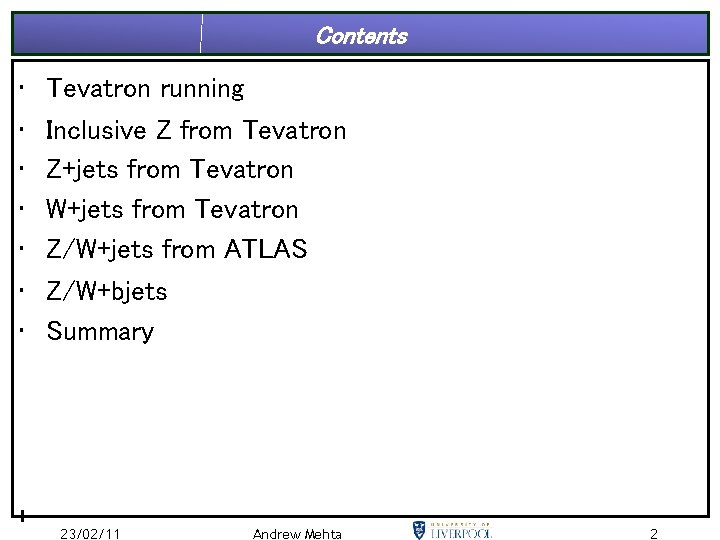
Task: Click the cross mark at bottom-left frame corner
Action: [22, 516]
